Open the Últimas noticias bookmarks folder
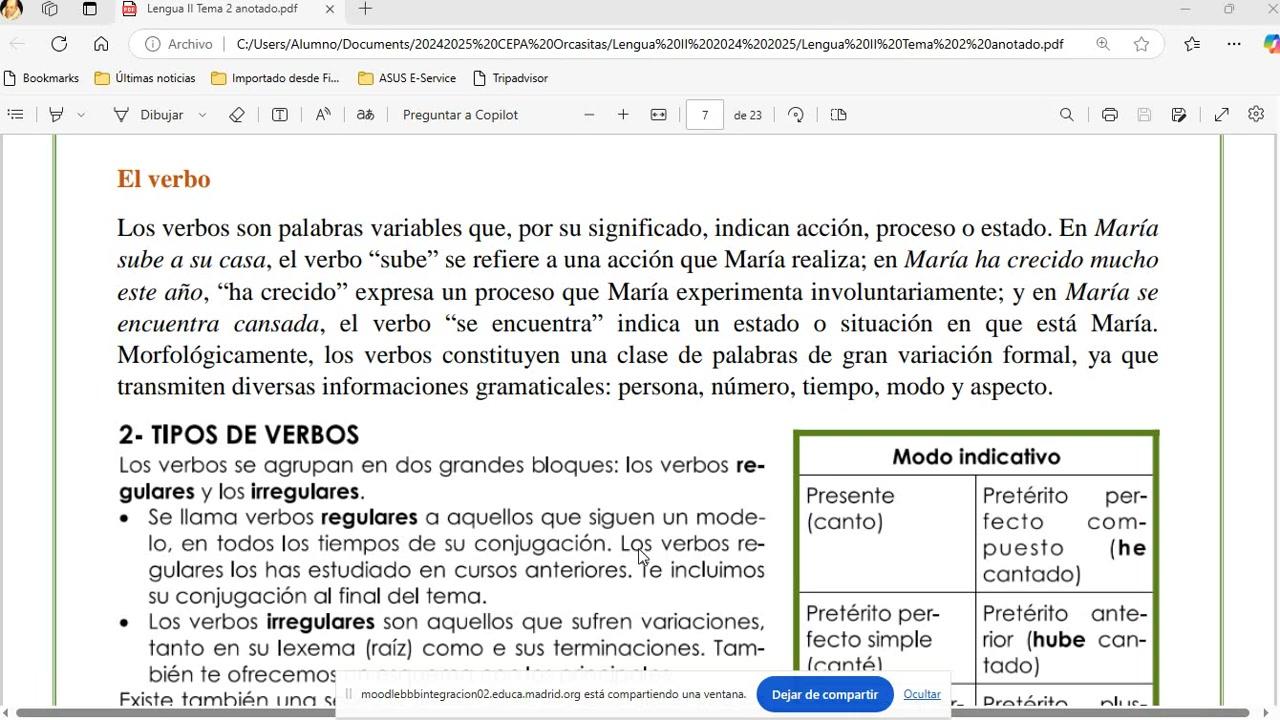The image size is (1280, 720). pyautogui.click(x=145, y=78)
